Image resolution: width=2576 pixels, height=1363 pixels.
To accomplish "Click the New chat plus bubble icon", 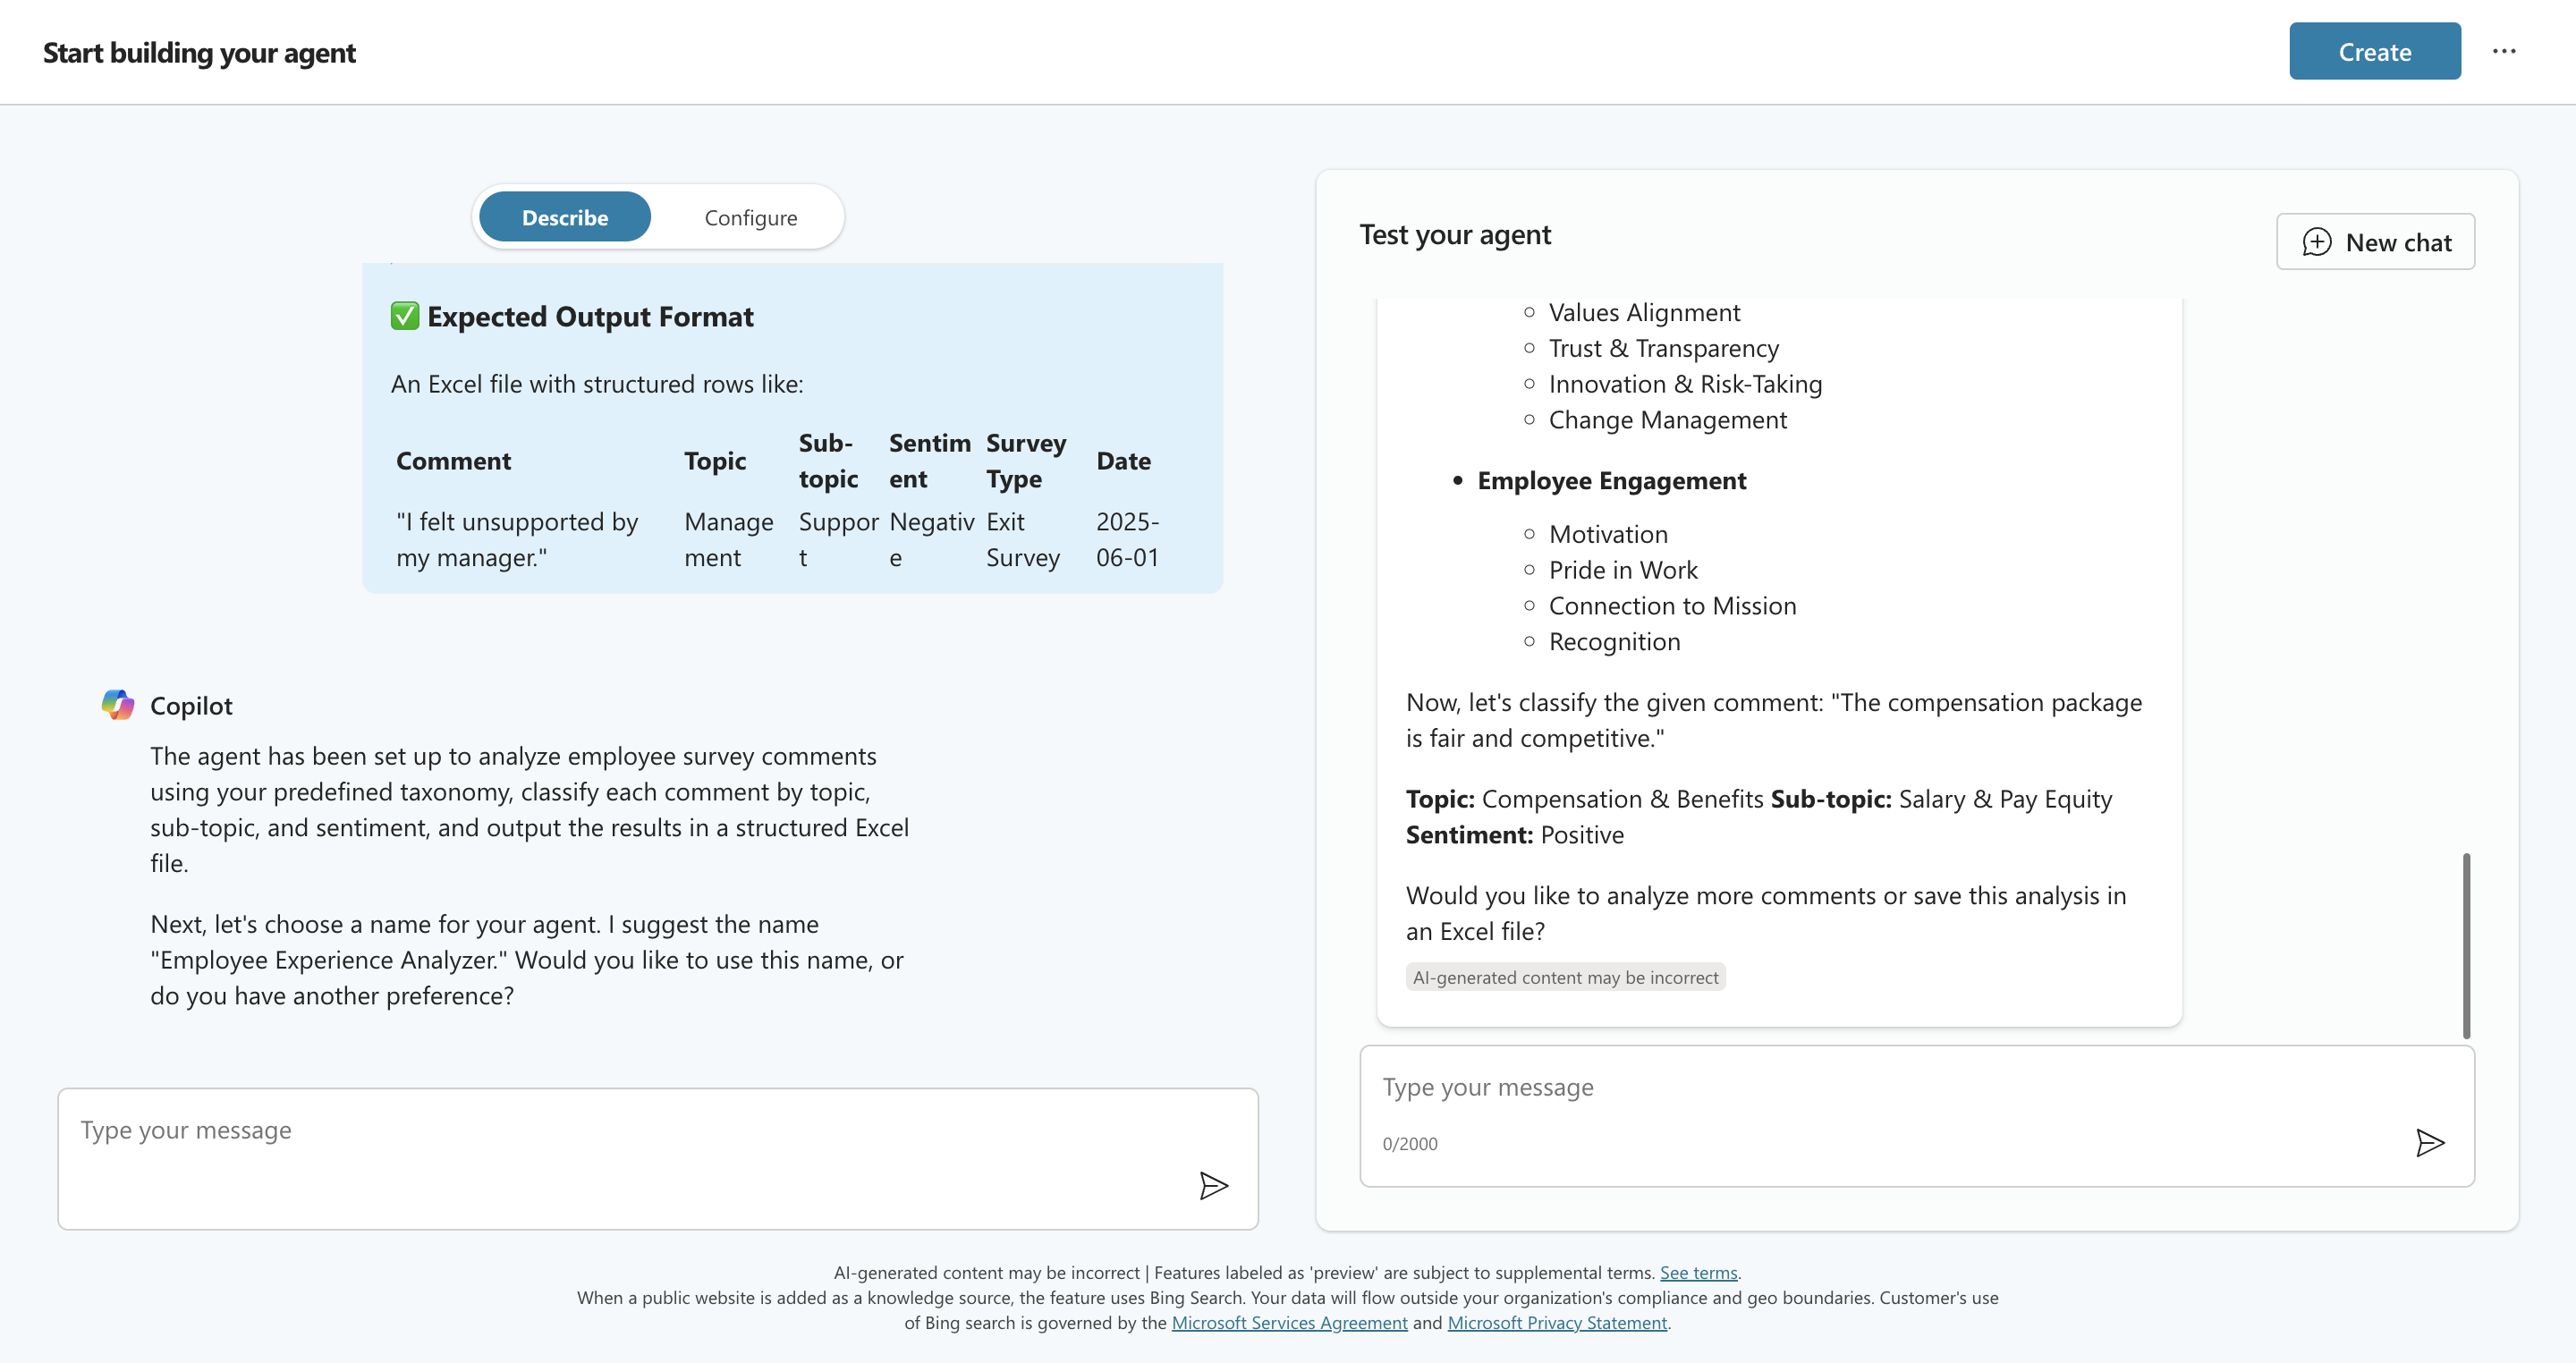I will pyautogui.click(x=2316, y=242).
